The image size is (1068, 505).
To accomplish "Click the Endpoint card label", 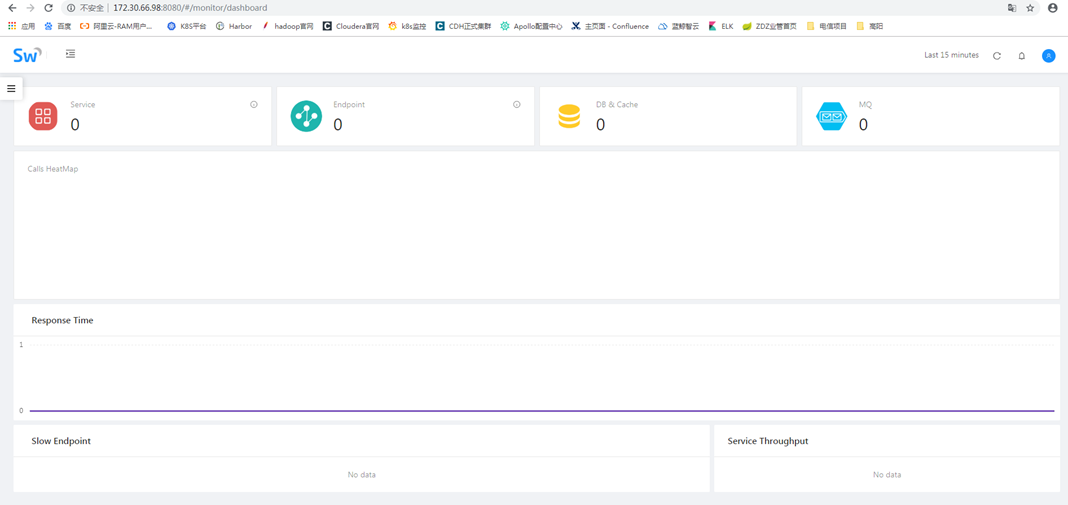I will click(349, 105).
